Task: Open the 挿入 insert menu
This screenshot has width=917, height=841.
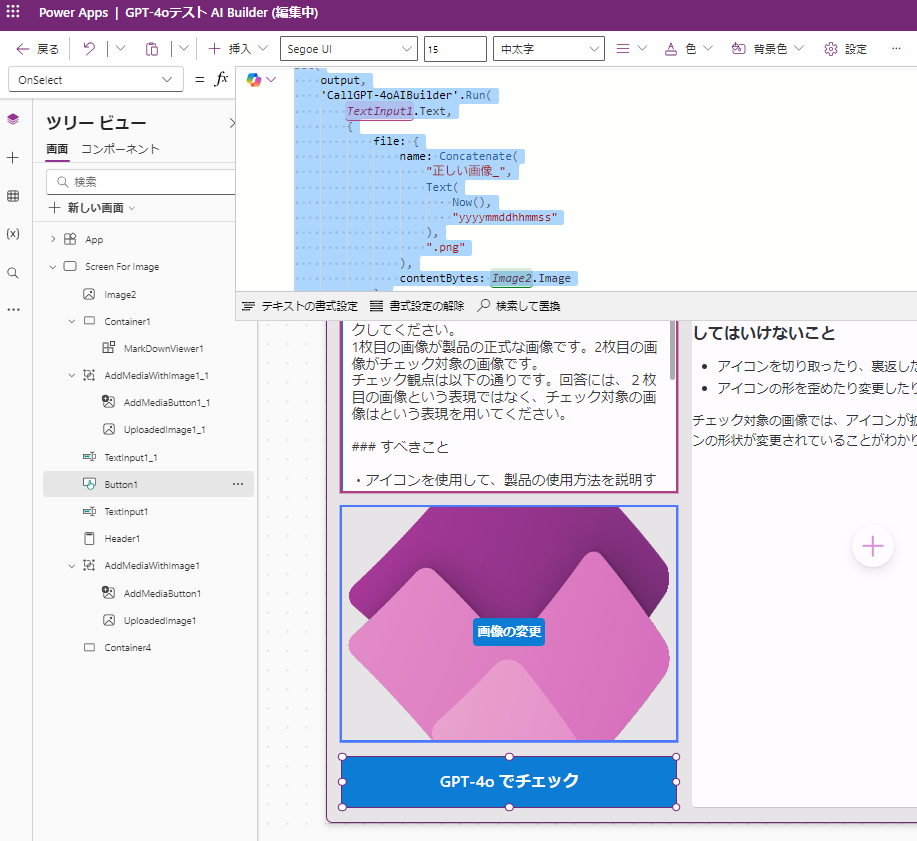Action: coord(239,49)
